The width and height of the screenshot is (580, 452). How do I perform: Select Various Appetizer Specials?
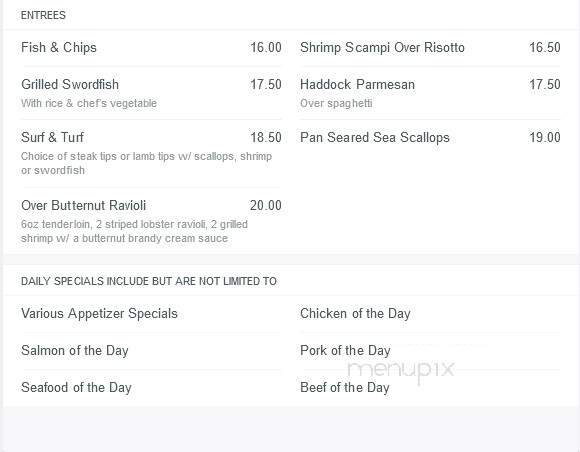pyautogui.click(x=100, y=314)
